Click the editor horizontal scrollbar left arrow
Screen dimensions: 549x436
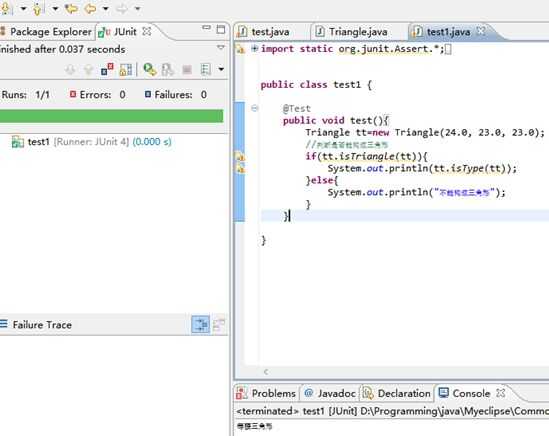(x=266, y=372)
